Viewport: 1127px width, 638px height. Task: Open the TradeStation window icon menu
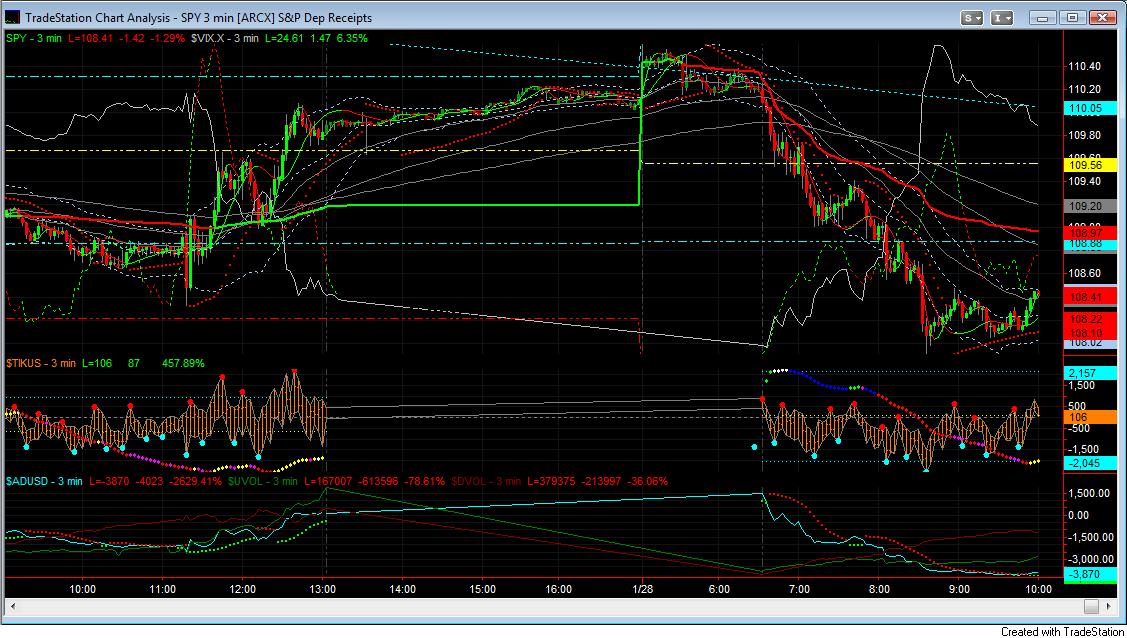coord(13,17)
